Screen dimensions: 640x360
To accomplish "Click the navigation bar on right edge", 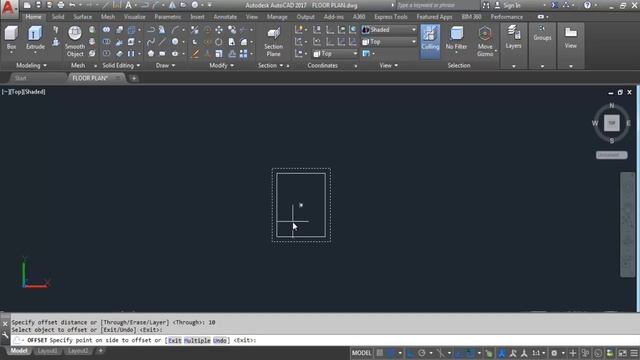I will coord(627,224).
